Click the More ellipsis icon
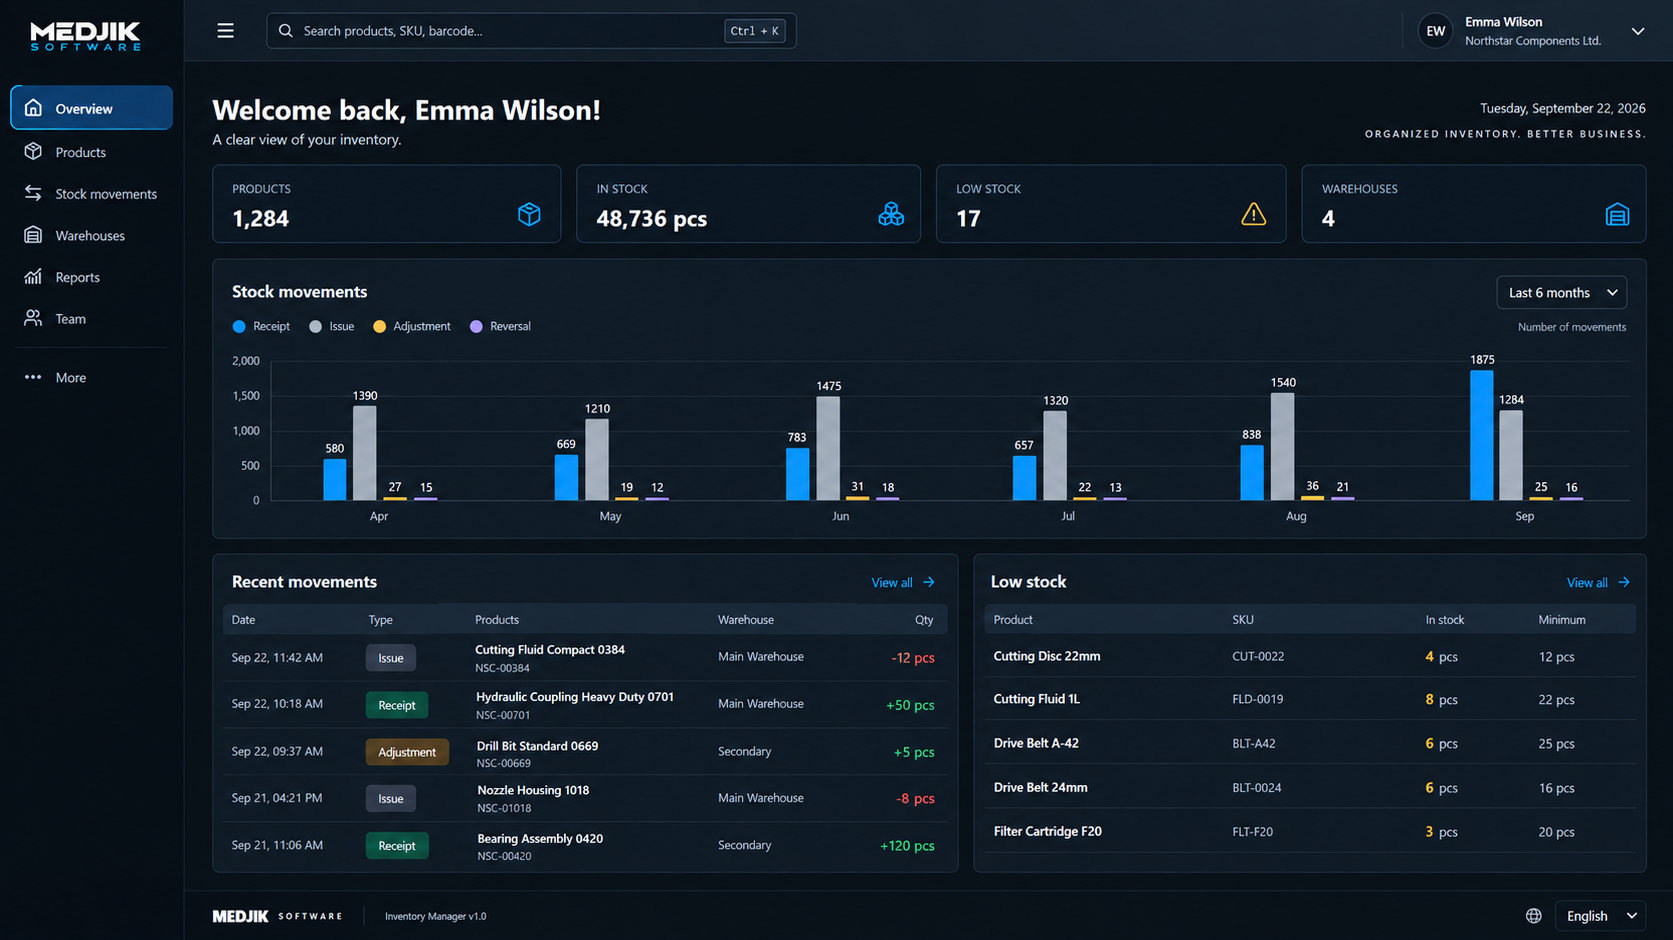Screen dimensions: 1673x940 coord(33,377)
